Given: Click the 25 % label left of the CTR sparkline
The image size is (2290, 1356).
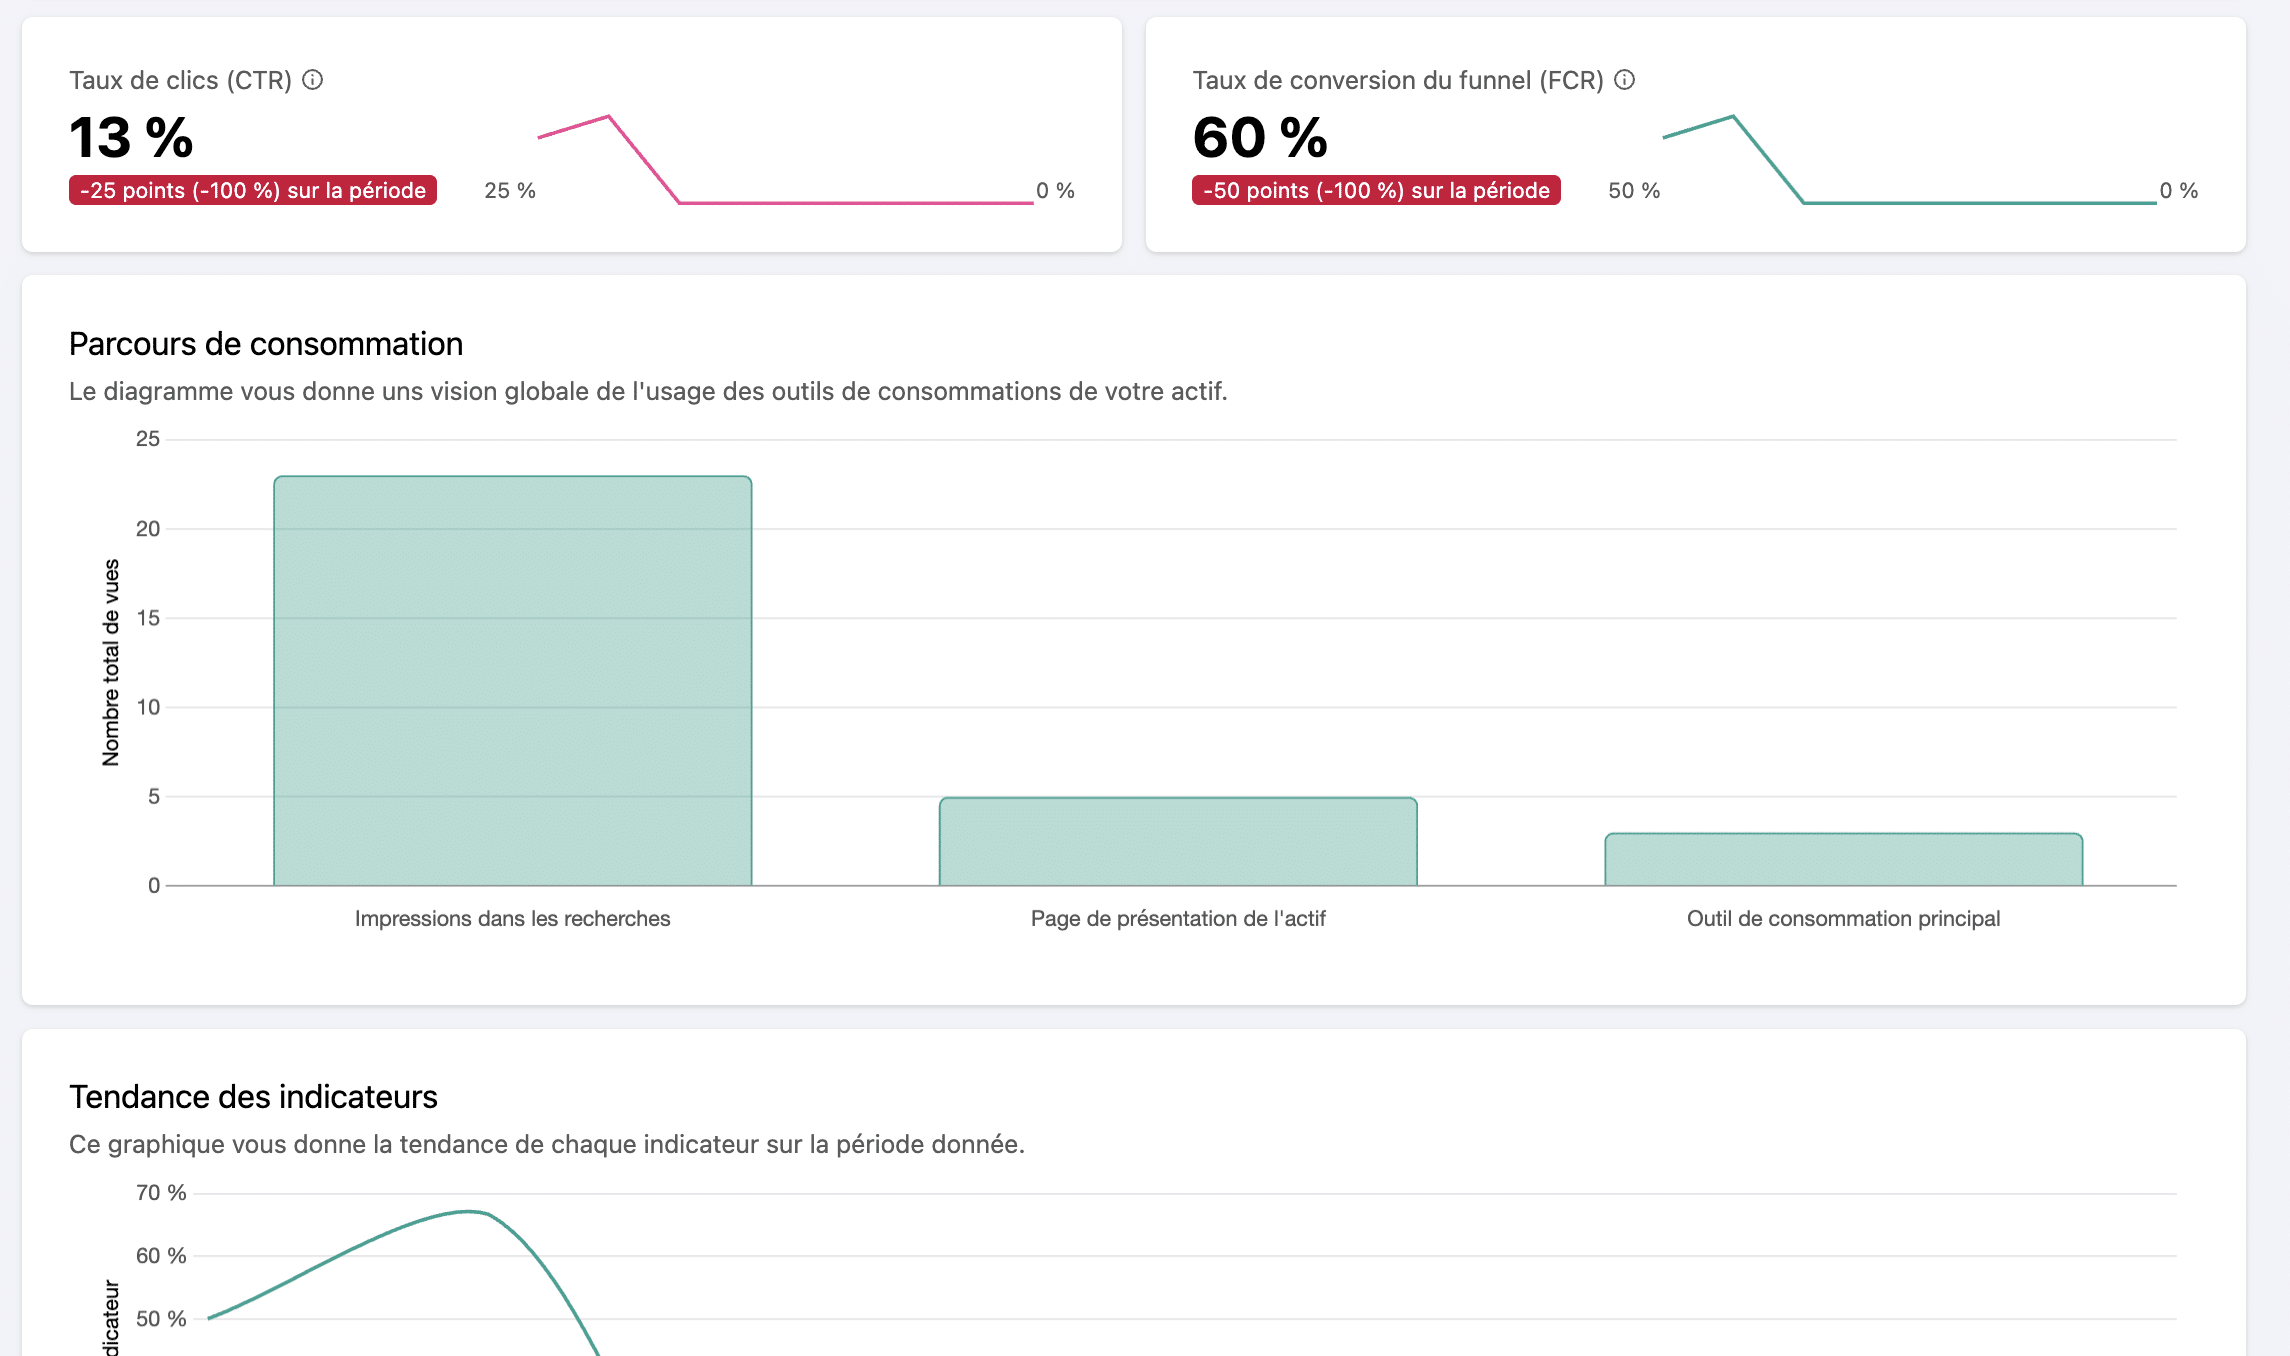Looking at the screenshot, I should (510, 190).
